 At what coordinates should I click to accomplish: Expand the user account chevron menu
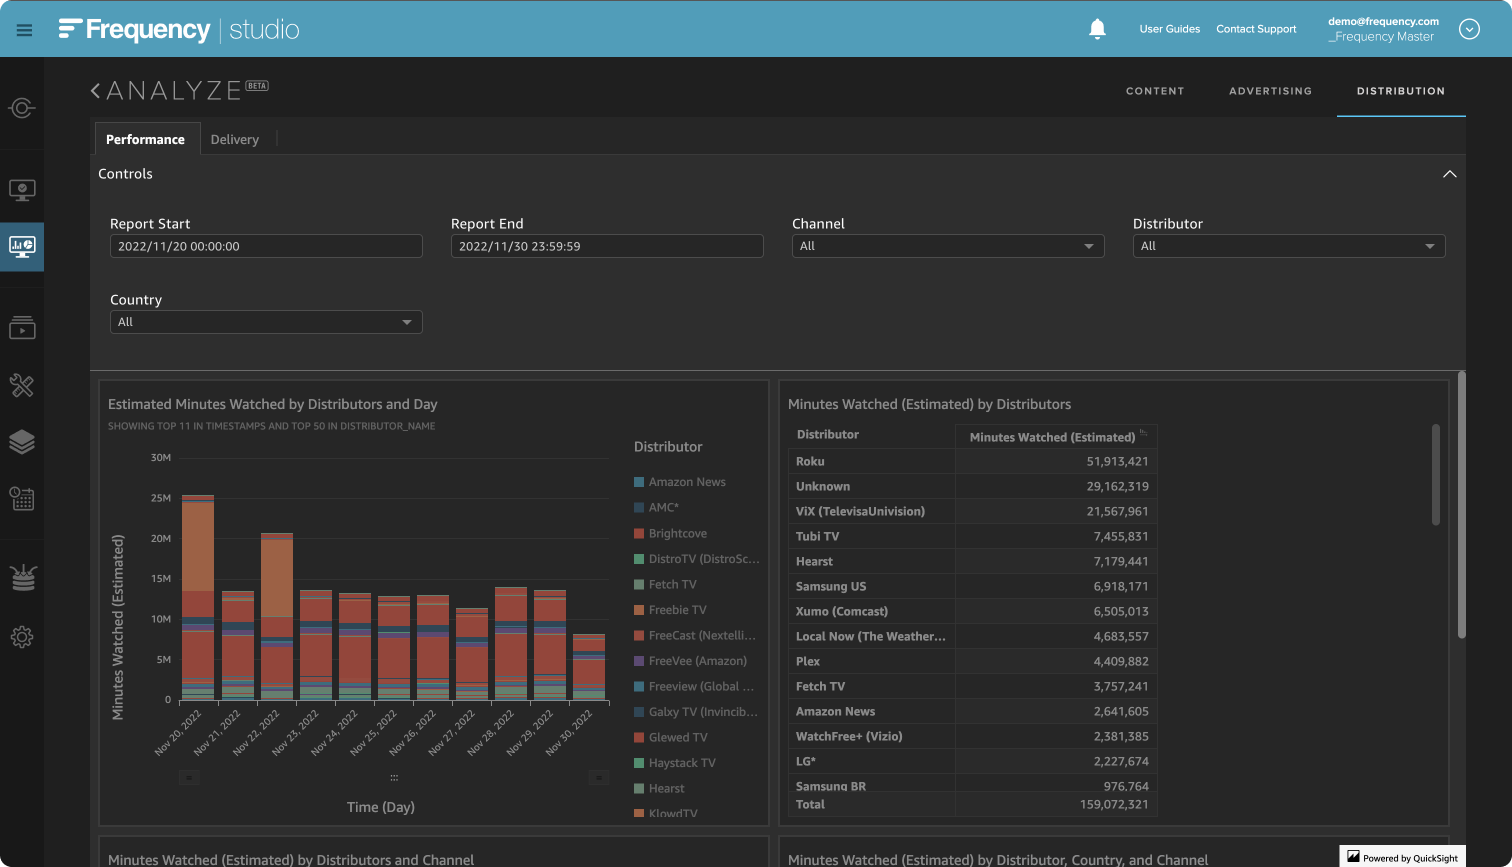pos(1469,29)
